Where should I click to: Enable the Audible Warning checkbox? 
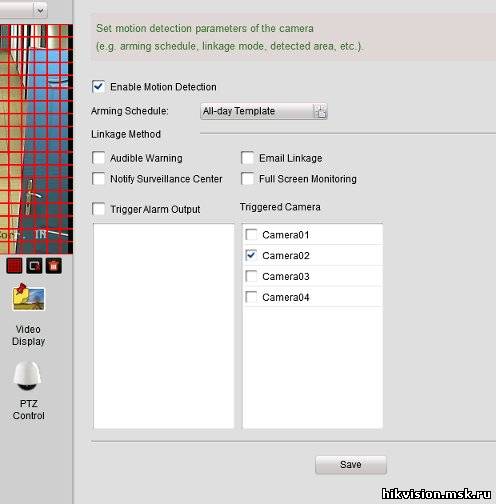tap(99, 158)
